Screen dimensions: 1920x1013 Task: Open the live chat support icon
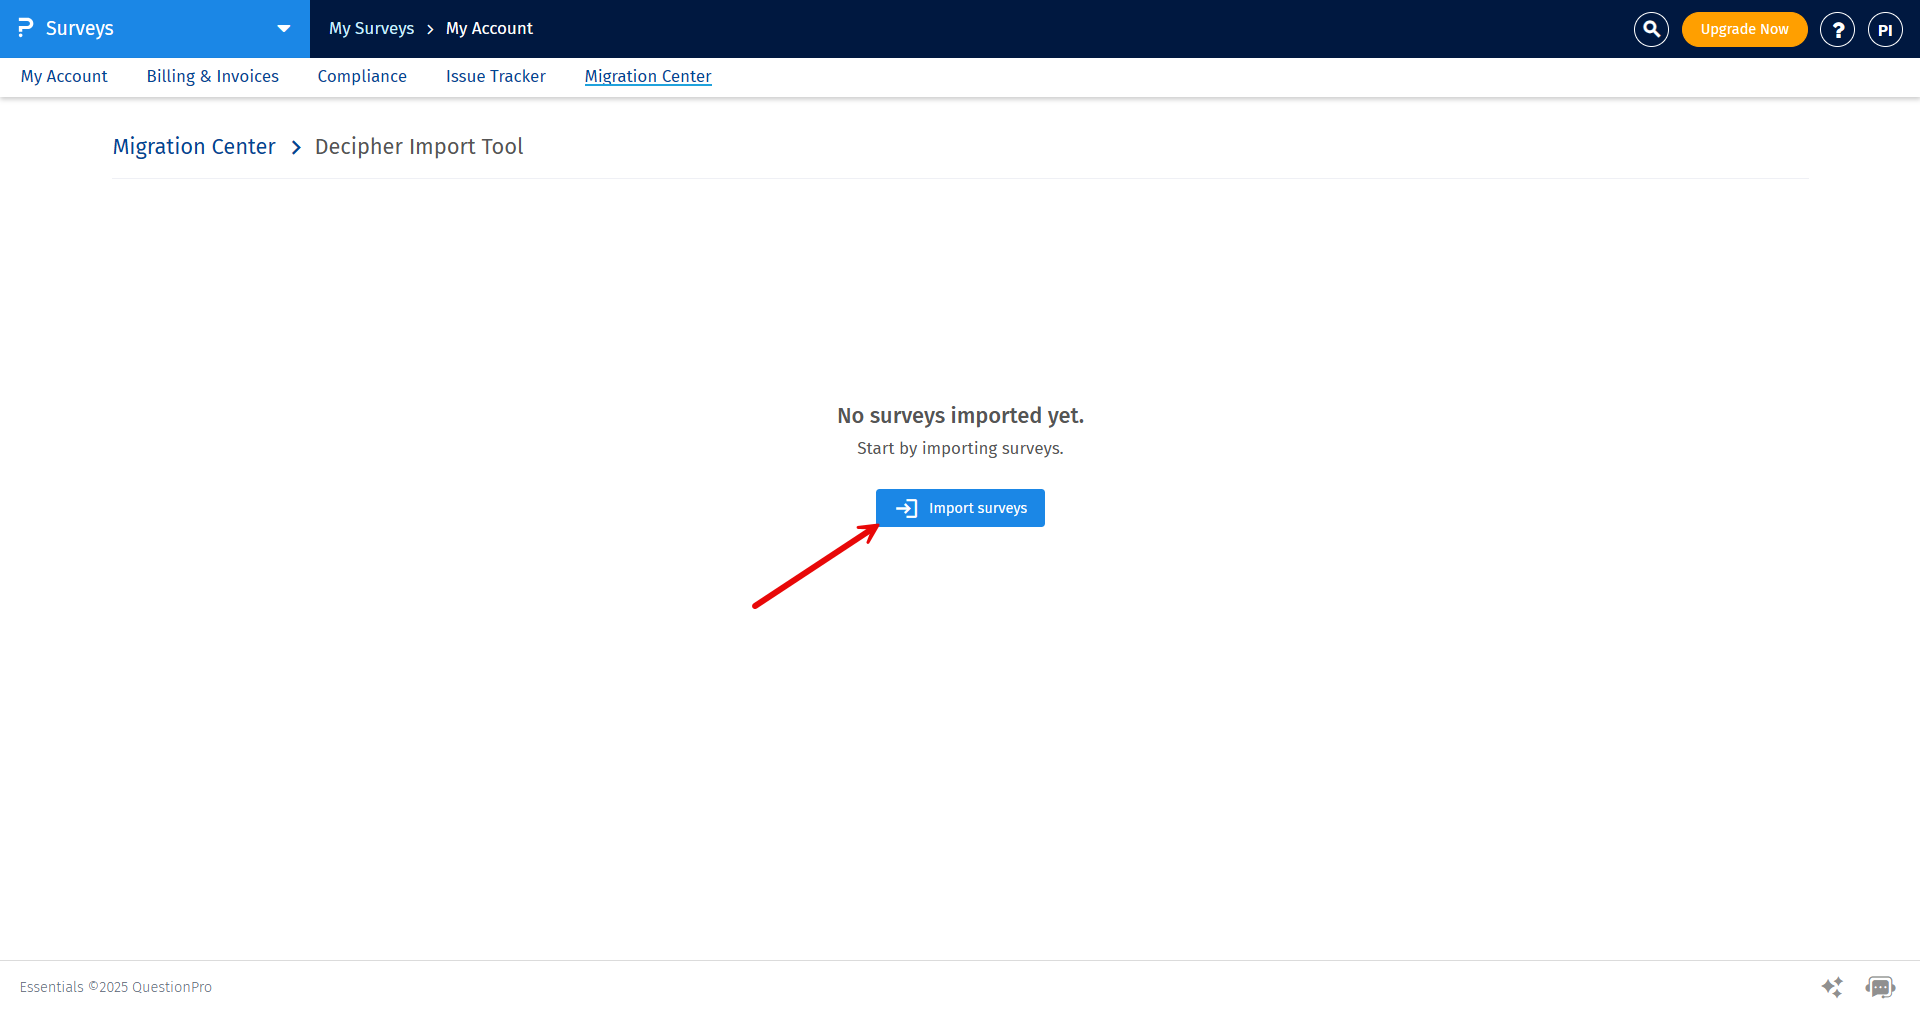point(1880,987)
